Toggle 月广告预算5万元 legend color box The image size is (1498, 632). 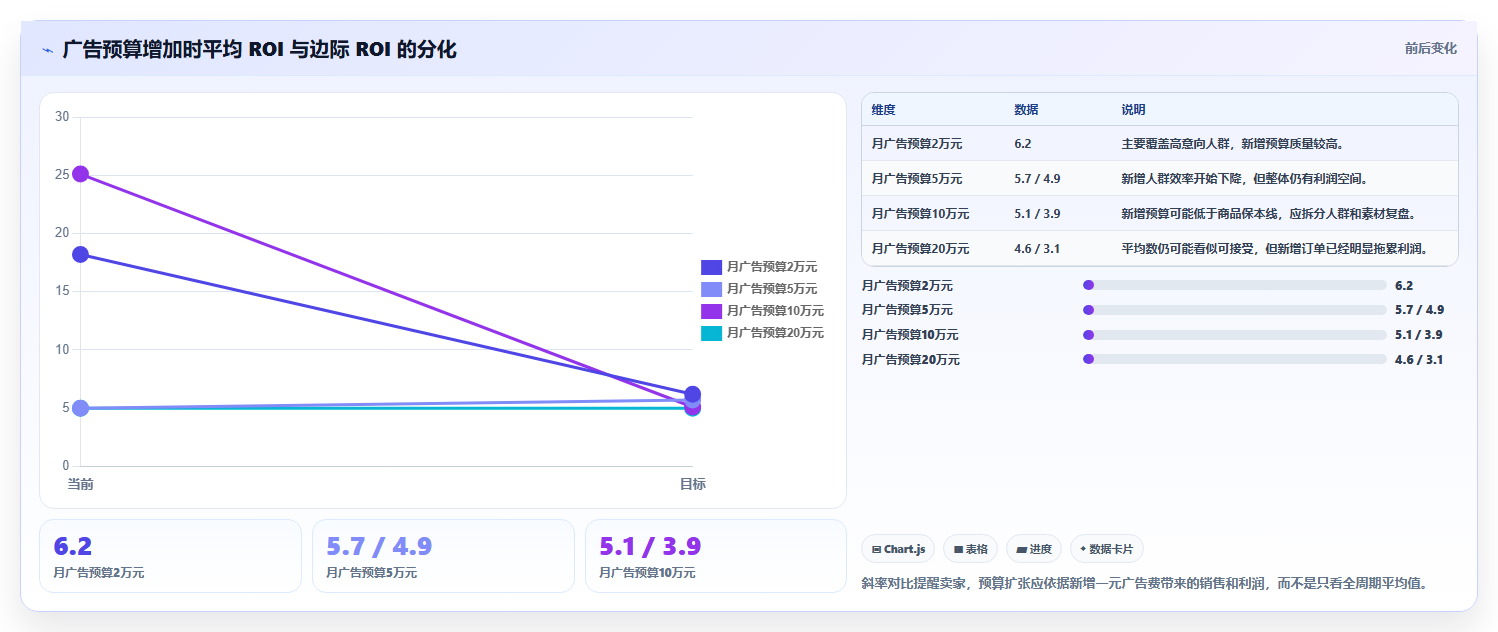[x=711, y=289]
